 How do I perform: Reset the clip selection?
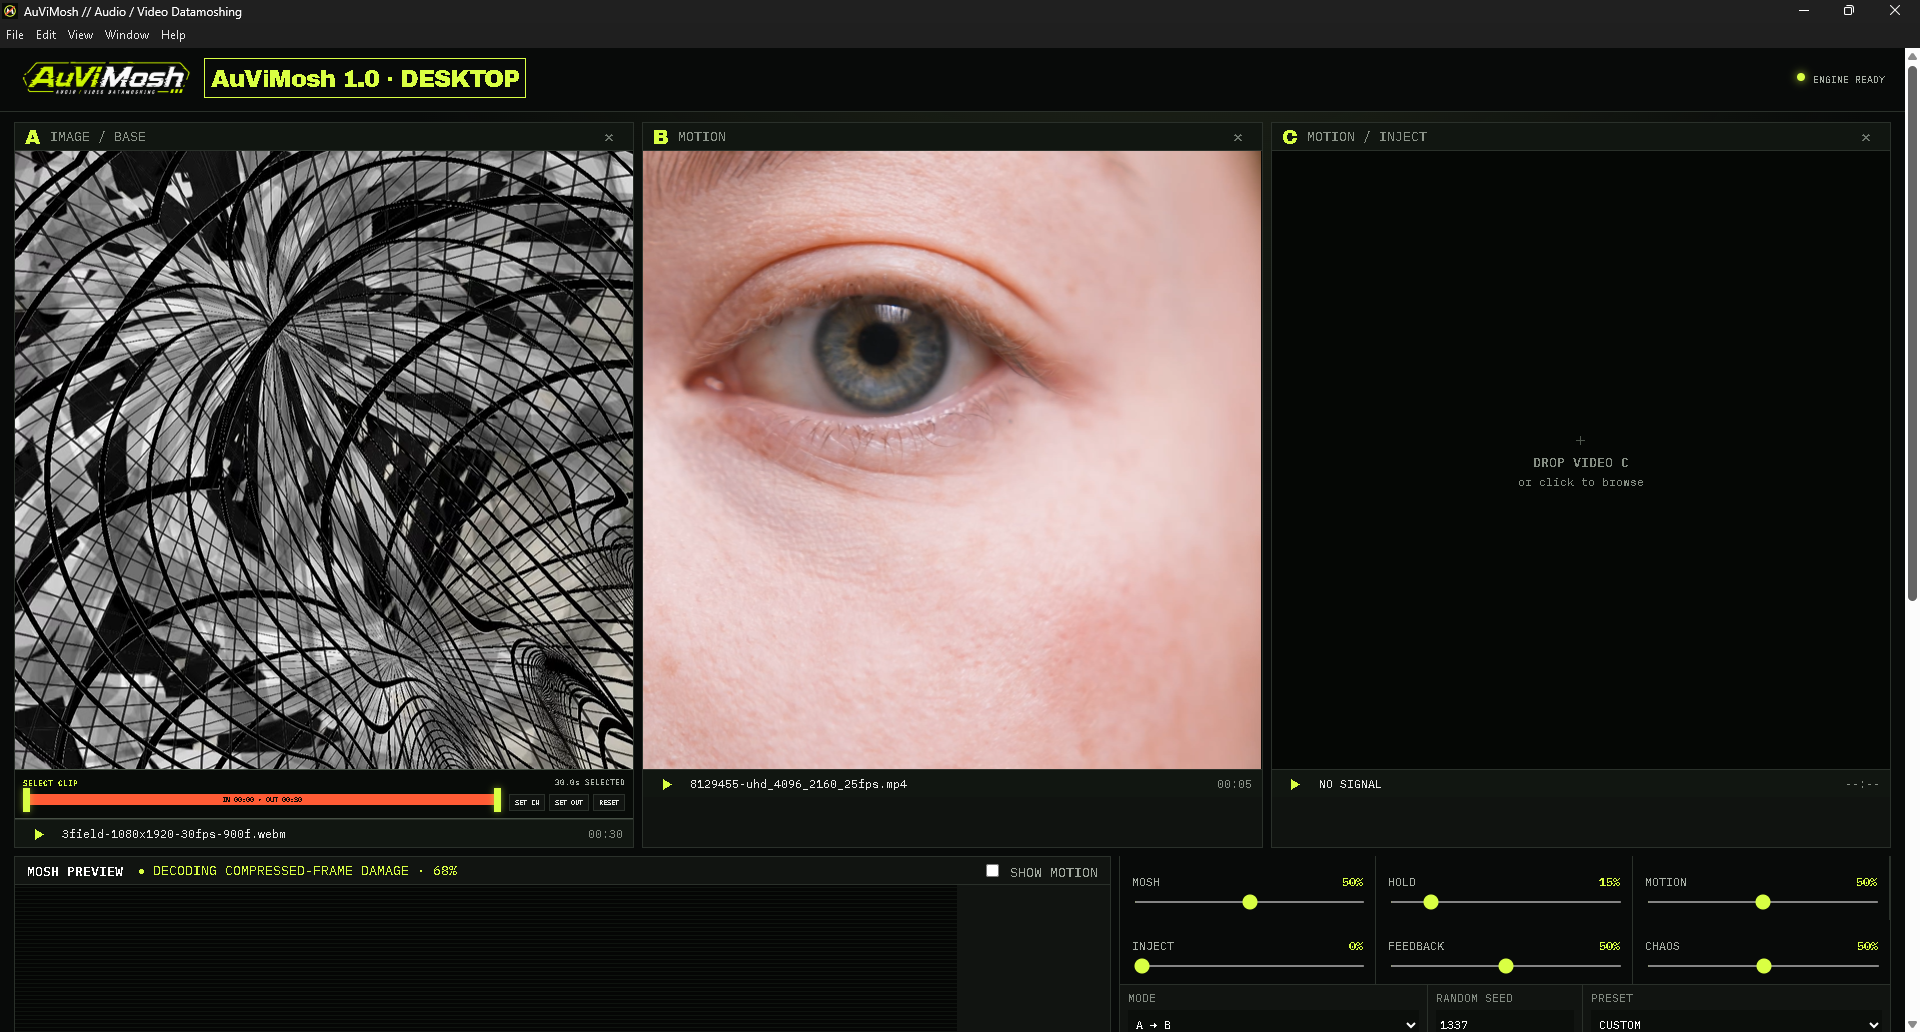click(x=609, y=802)
